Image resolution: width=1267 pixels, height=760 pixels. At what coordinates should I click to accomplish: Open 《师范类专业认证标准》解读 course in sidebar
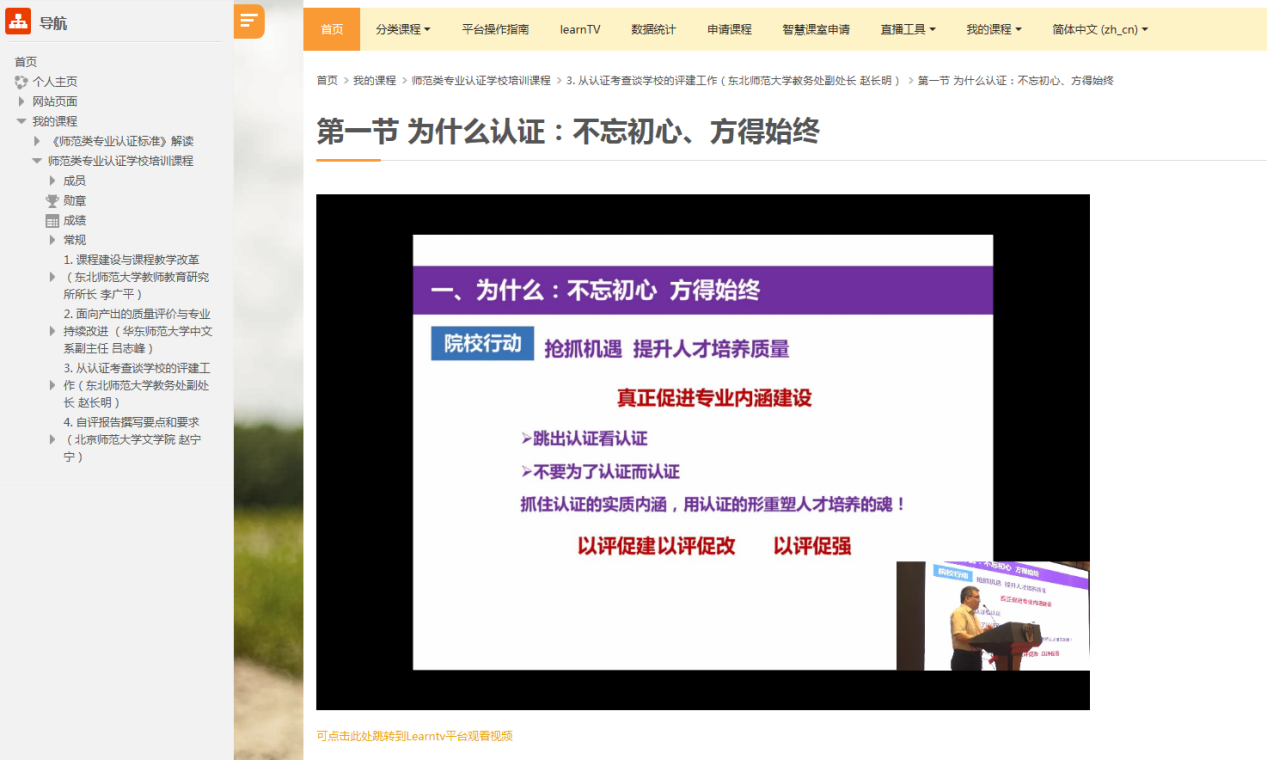(x=121, y=141)
